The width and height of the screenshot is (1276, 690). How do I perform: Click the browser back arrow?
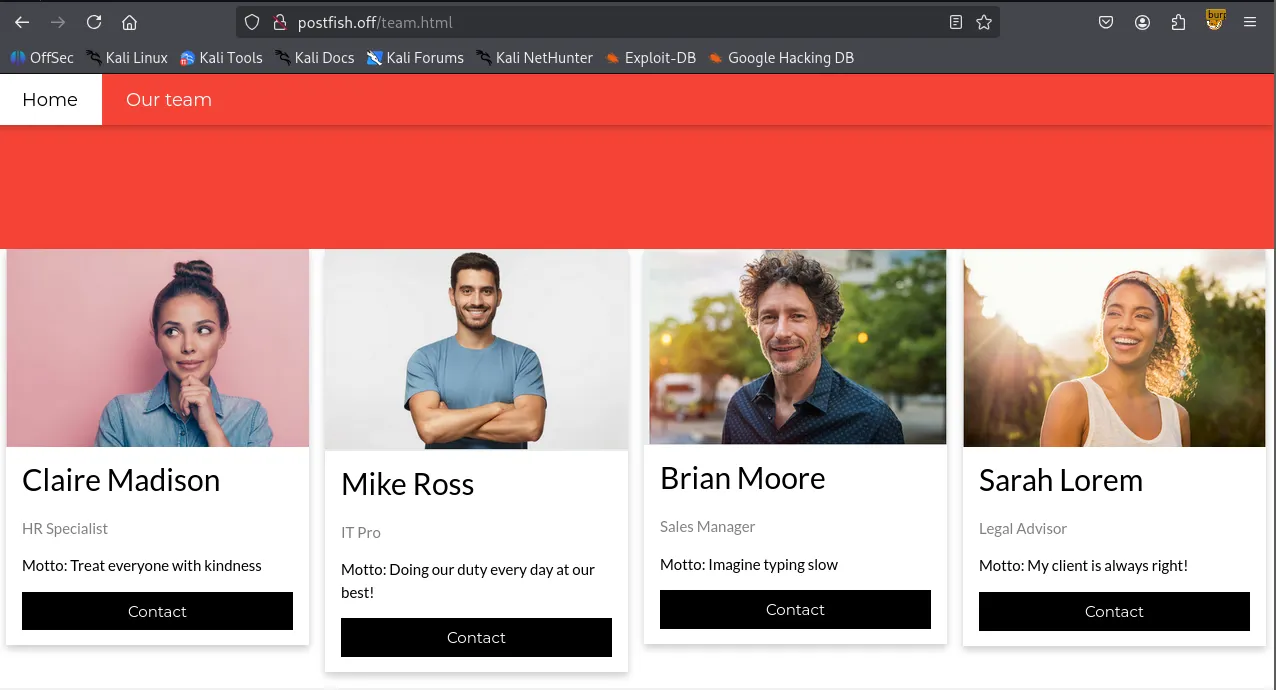[22, 22]
